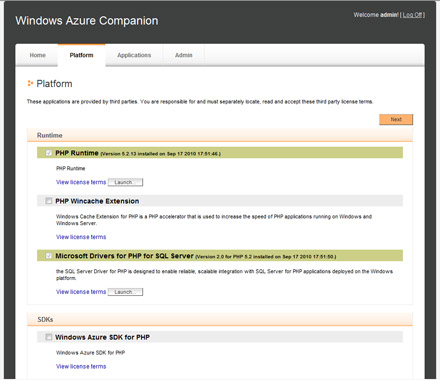440x380 pixels.
Task: Click the third party license notice text
Action: point(200,102)
